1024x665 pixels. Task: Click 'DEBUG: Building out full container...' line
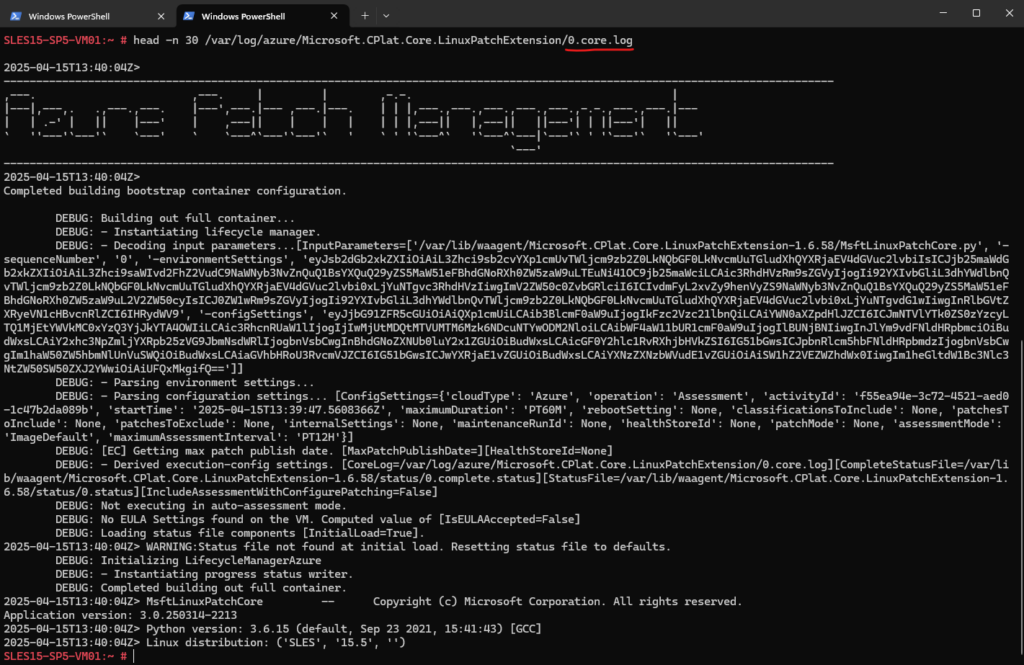pyautogui.click(x=175, y=218)
